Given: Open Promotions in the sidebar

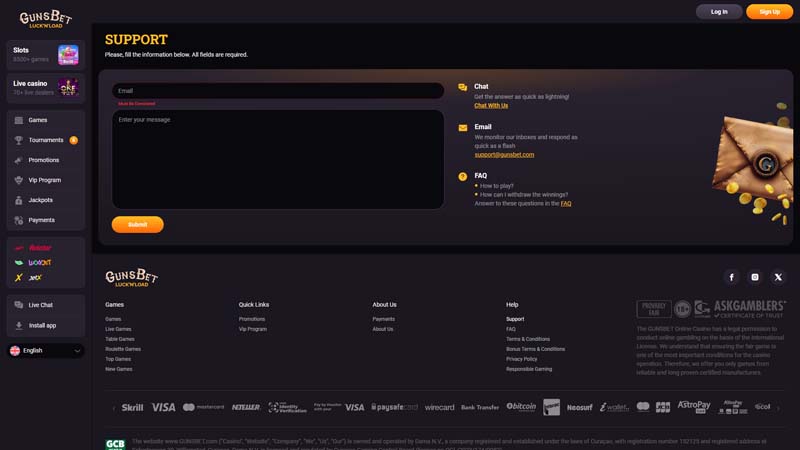Looking at the screenshot, I should point(45,160).
